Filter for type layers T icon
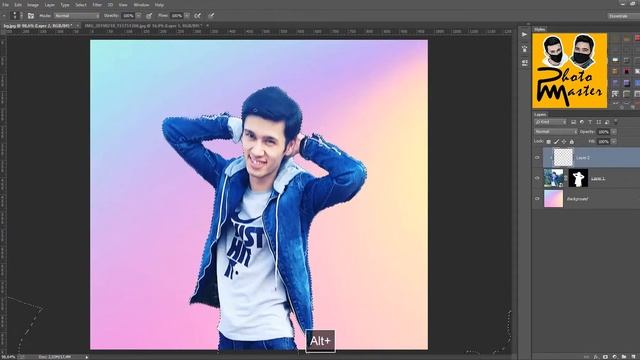 coord(590,122)
